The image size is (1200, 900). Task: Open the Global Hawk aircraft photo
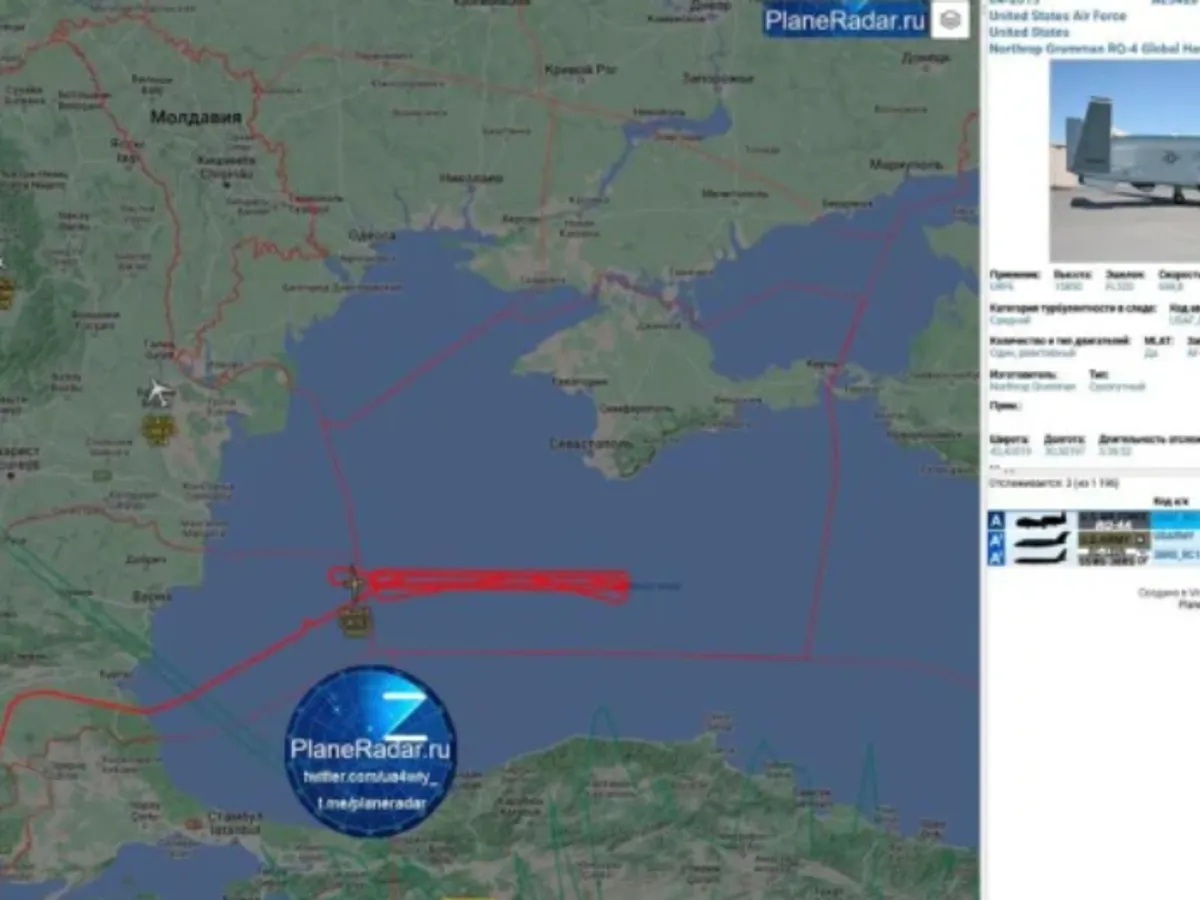1124,160
